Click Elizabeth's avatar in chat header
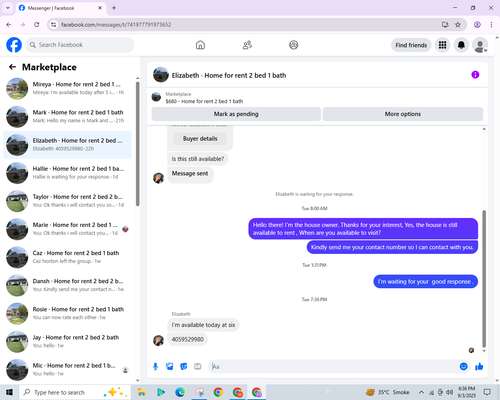 [161, 75]
